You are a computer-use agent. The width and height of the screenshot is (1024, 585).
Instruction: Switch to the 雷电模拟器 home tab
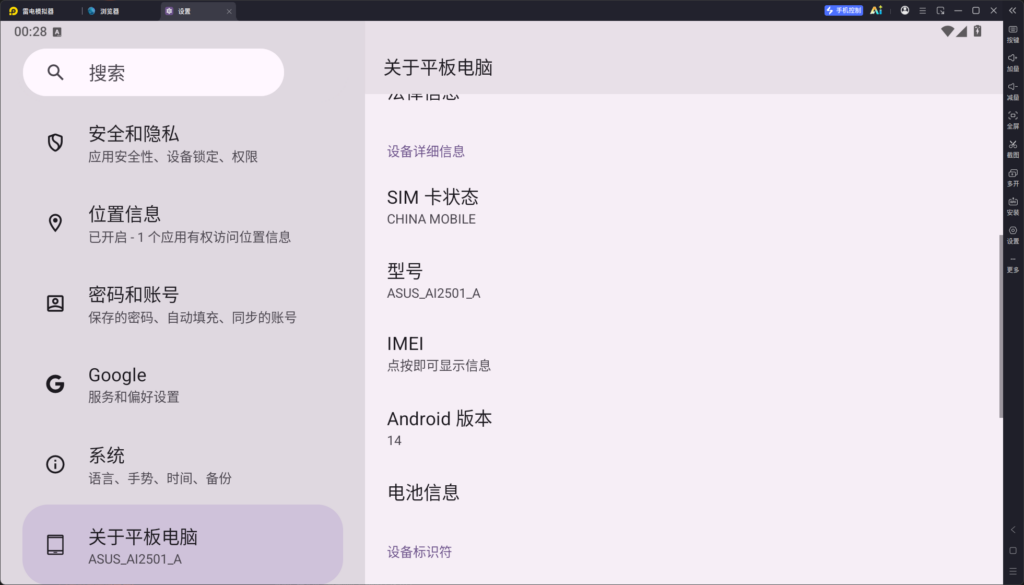click(x=40, y=11)
